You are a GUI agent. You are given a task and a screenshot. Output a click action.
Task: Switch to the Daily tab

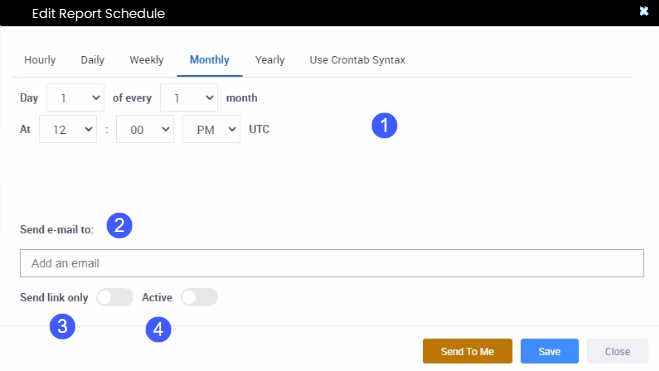92,60
